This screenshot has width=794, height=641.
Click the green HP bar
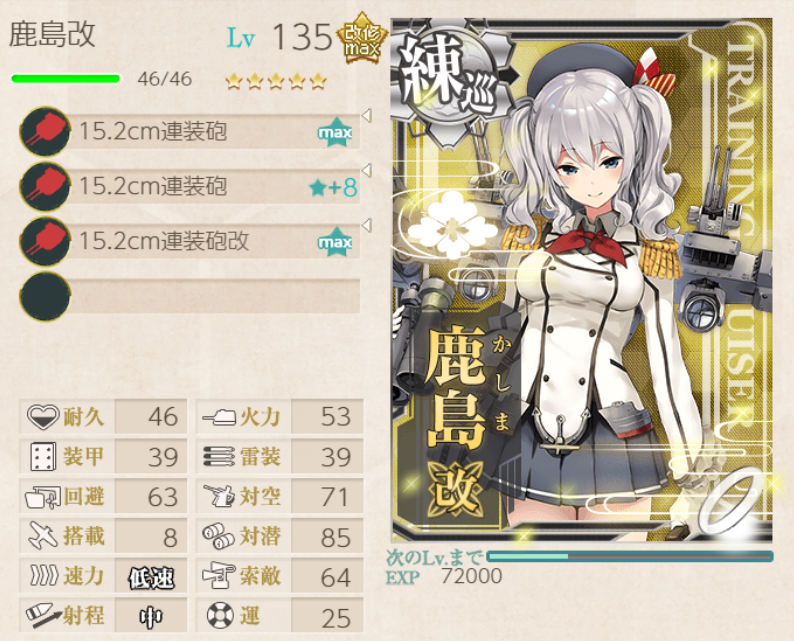[x=66, y=78]
